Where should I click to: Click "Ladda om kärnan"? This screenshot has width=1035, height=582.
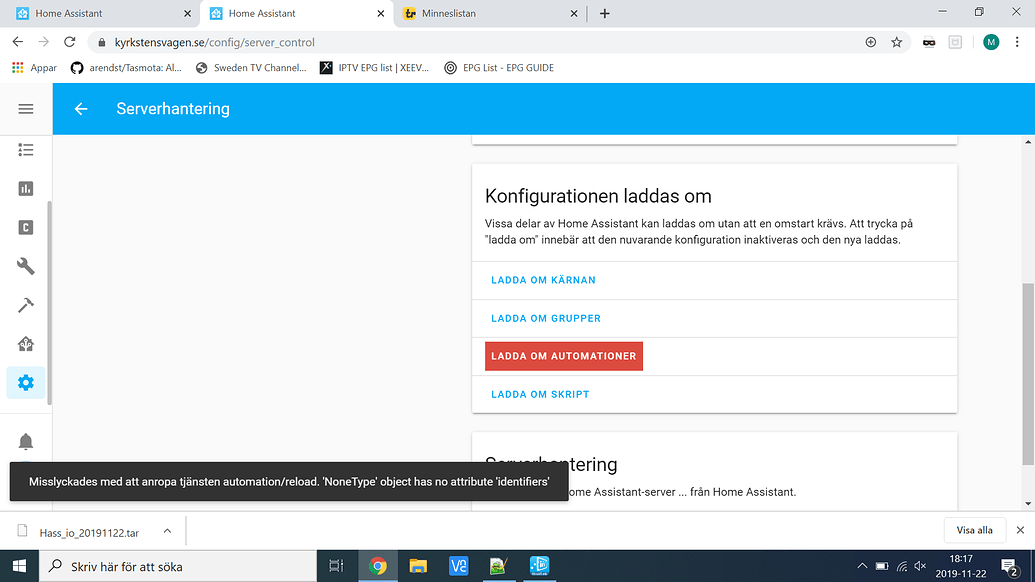point(543,280)
